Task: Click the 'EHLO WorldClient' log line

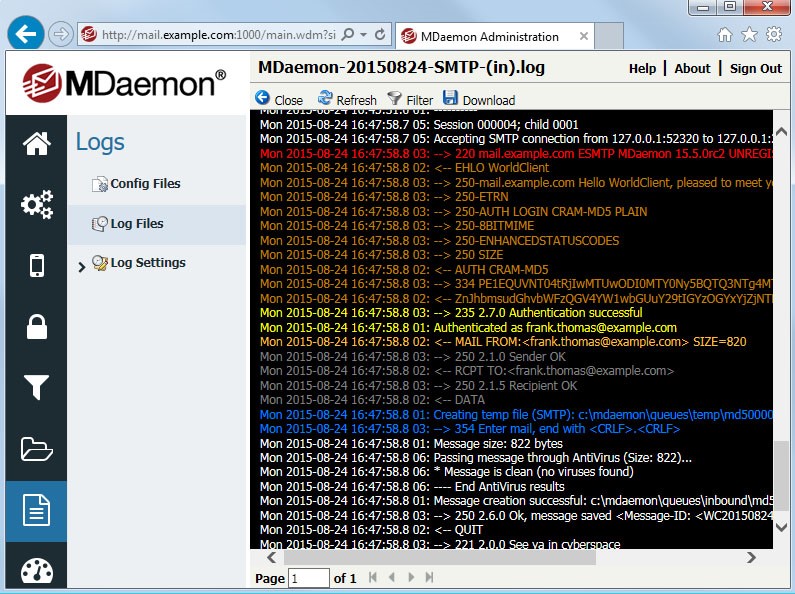Action: [x=404, y=168]
